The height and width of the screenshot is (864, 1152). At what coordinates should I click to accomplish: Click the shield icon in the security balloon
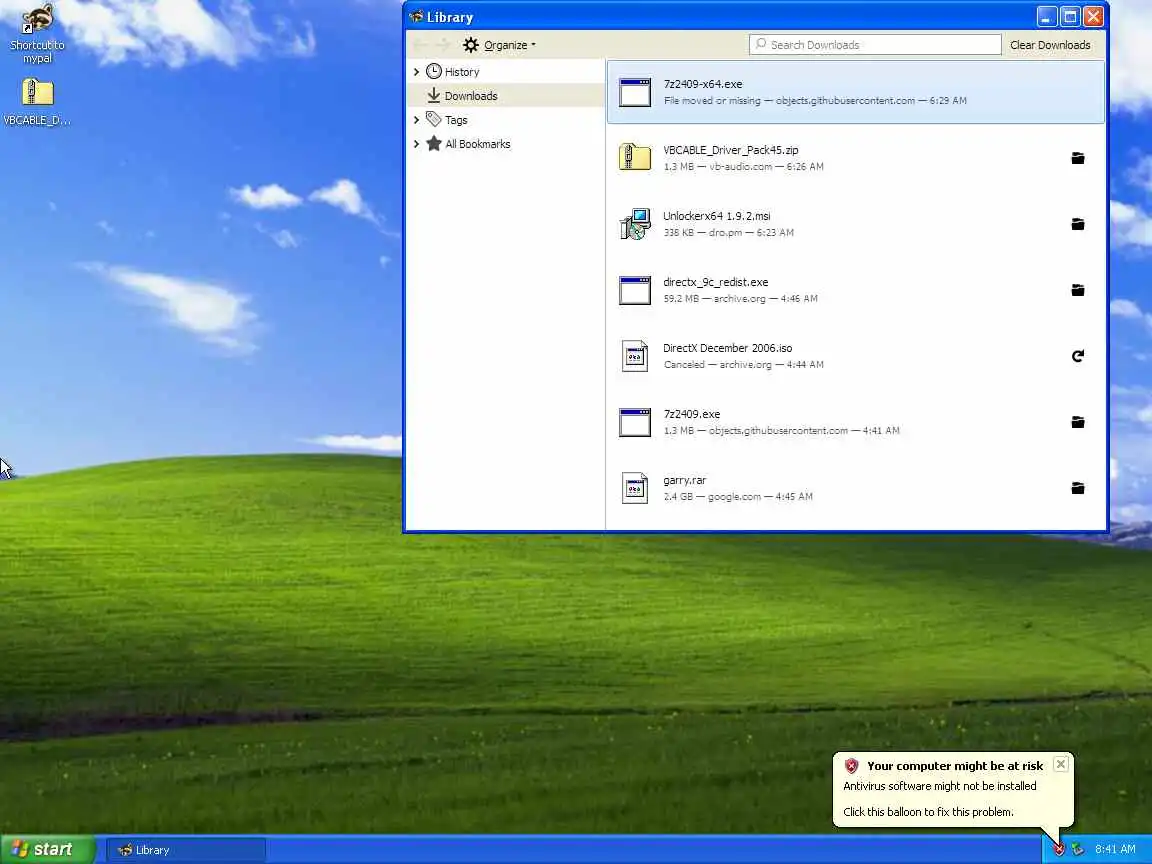[851, 766]
